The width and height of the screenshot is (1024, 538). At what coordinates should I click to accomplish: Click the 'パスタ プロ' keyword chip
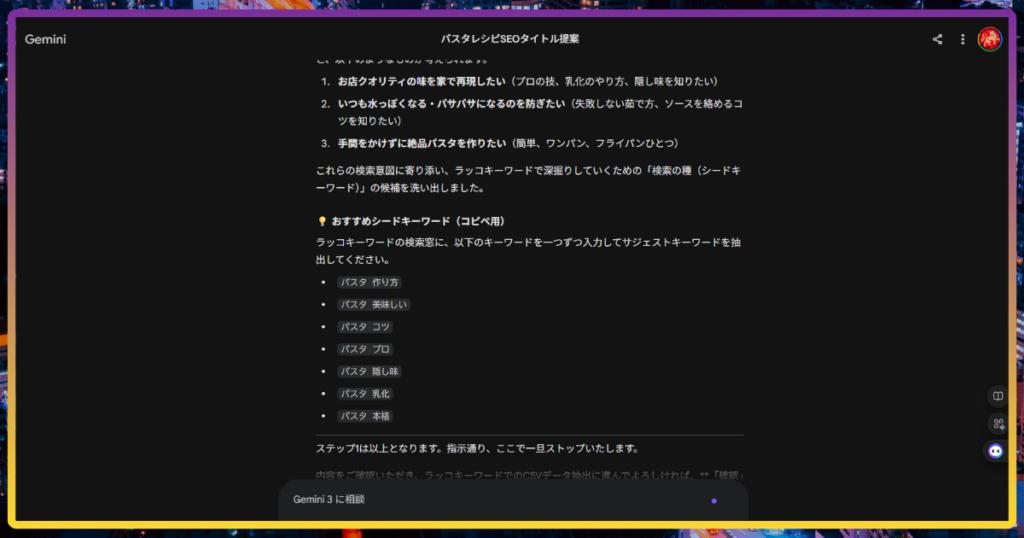pyautogui.click(x=365, y=349)
